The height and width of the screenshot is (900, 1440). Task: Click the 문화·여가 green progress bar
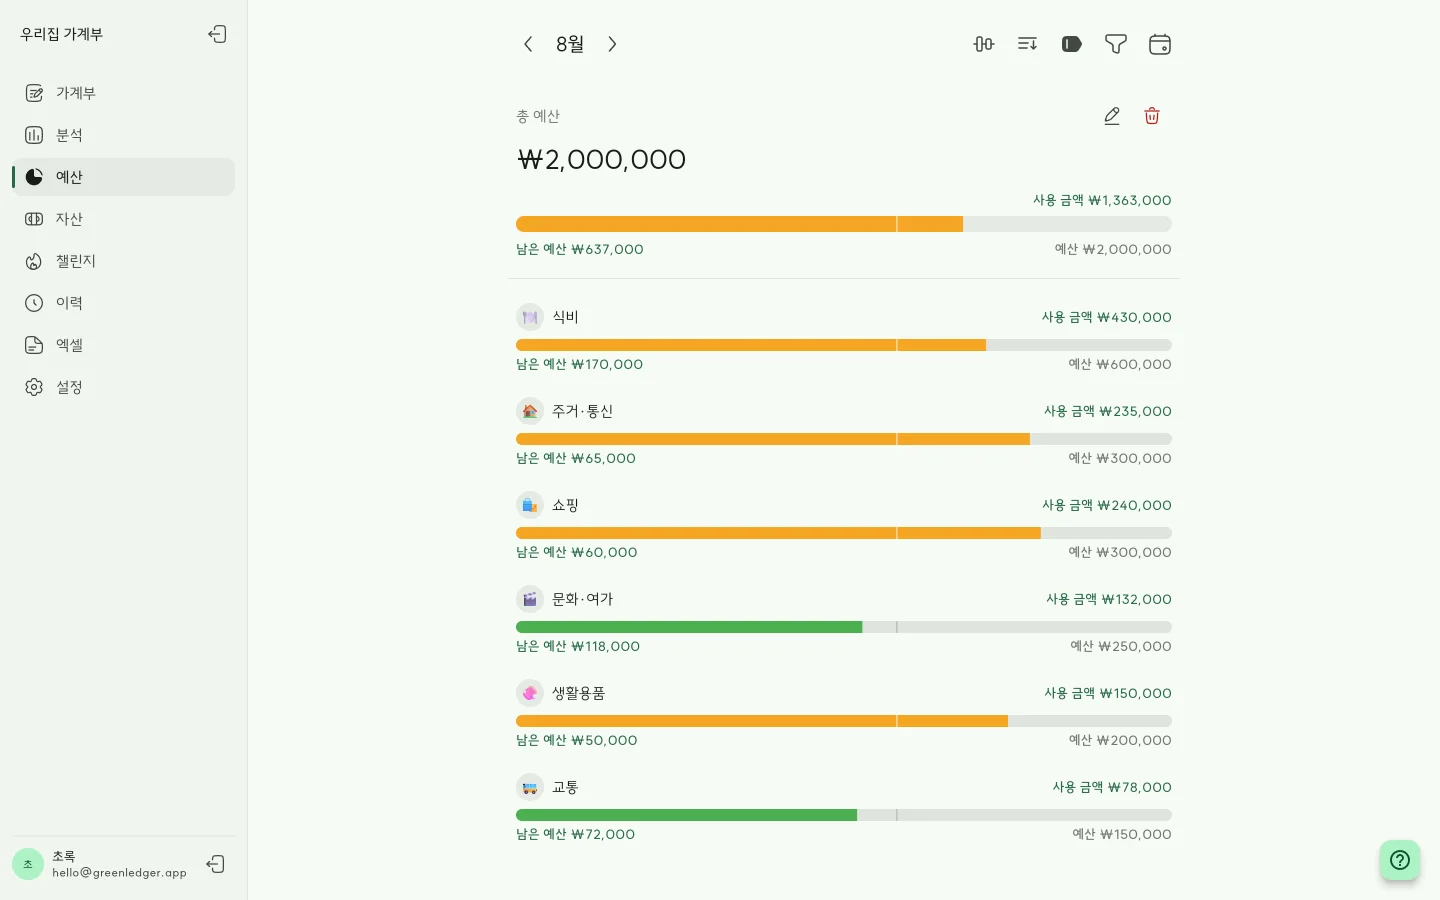point(689,627)
